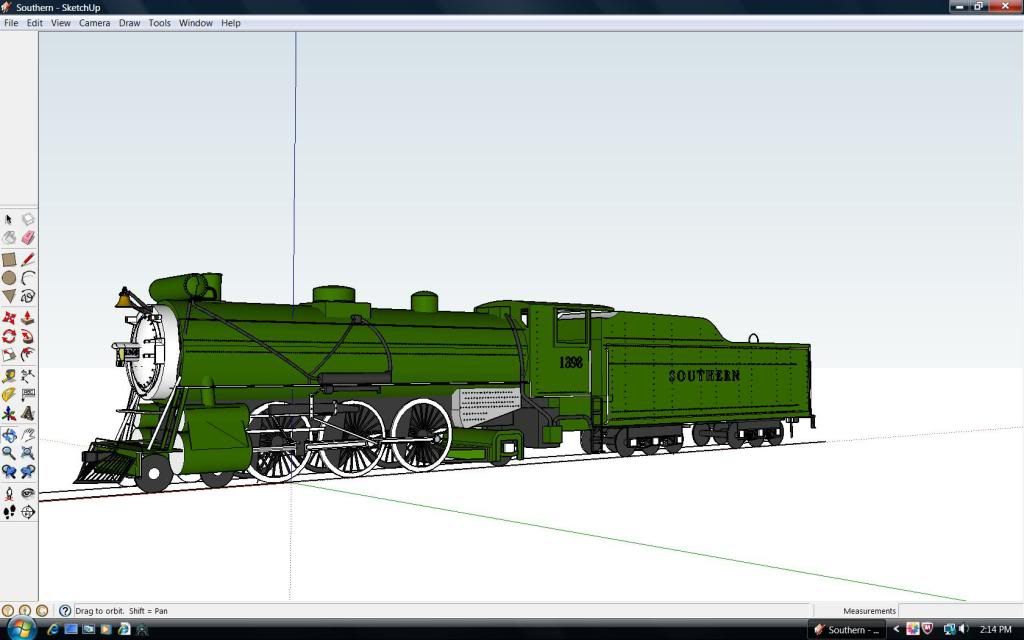Activate the Circle drawing tool
This screenshot has width=1024, height=640.
click(x=8, y=278)
